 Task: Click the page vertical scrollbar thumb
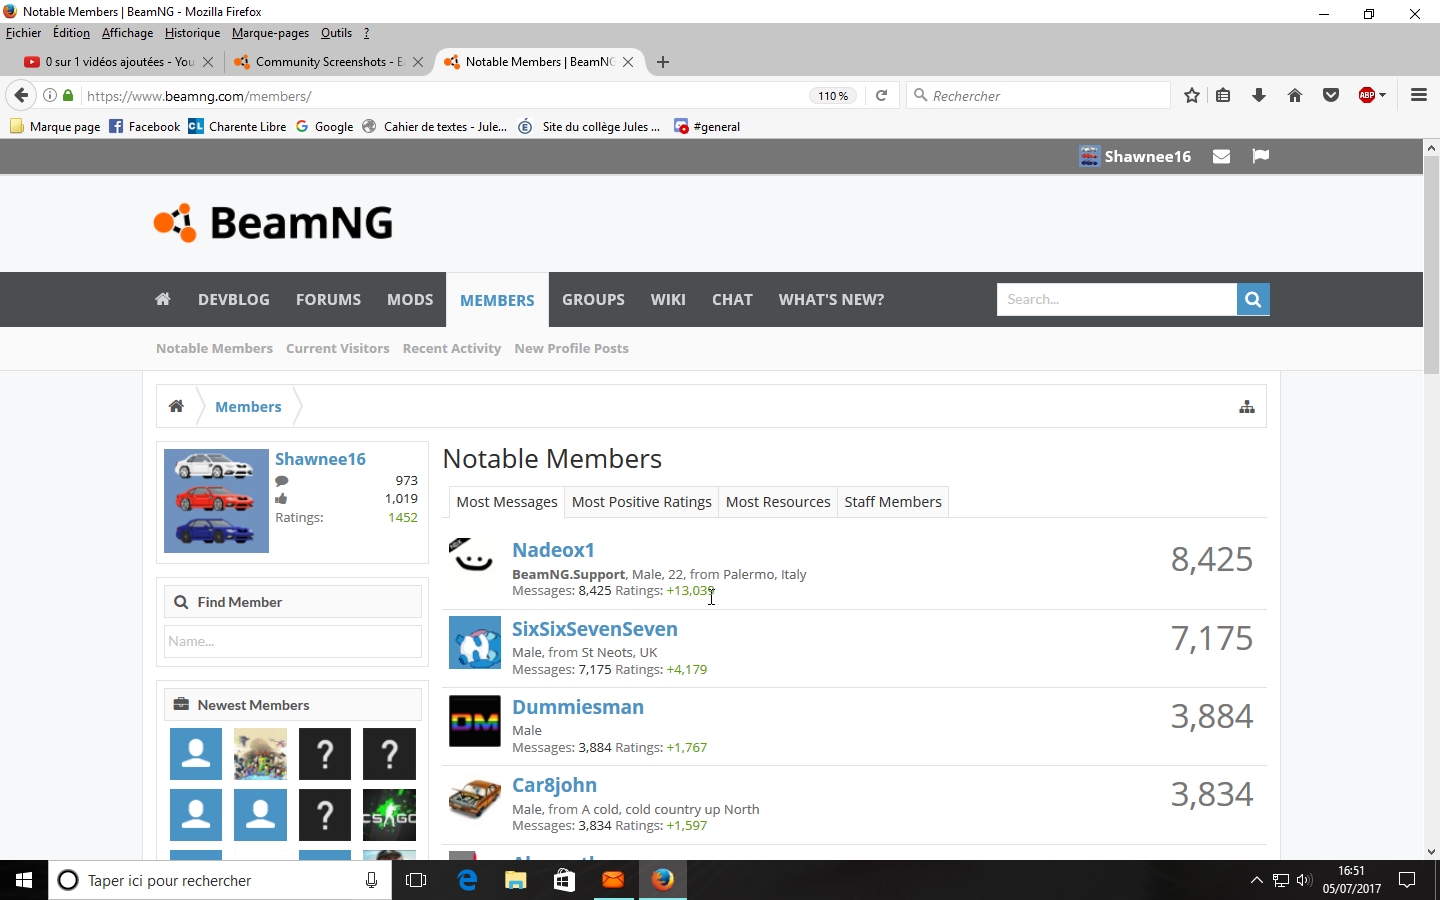(1431, 264)
